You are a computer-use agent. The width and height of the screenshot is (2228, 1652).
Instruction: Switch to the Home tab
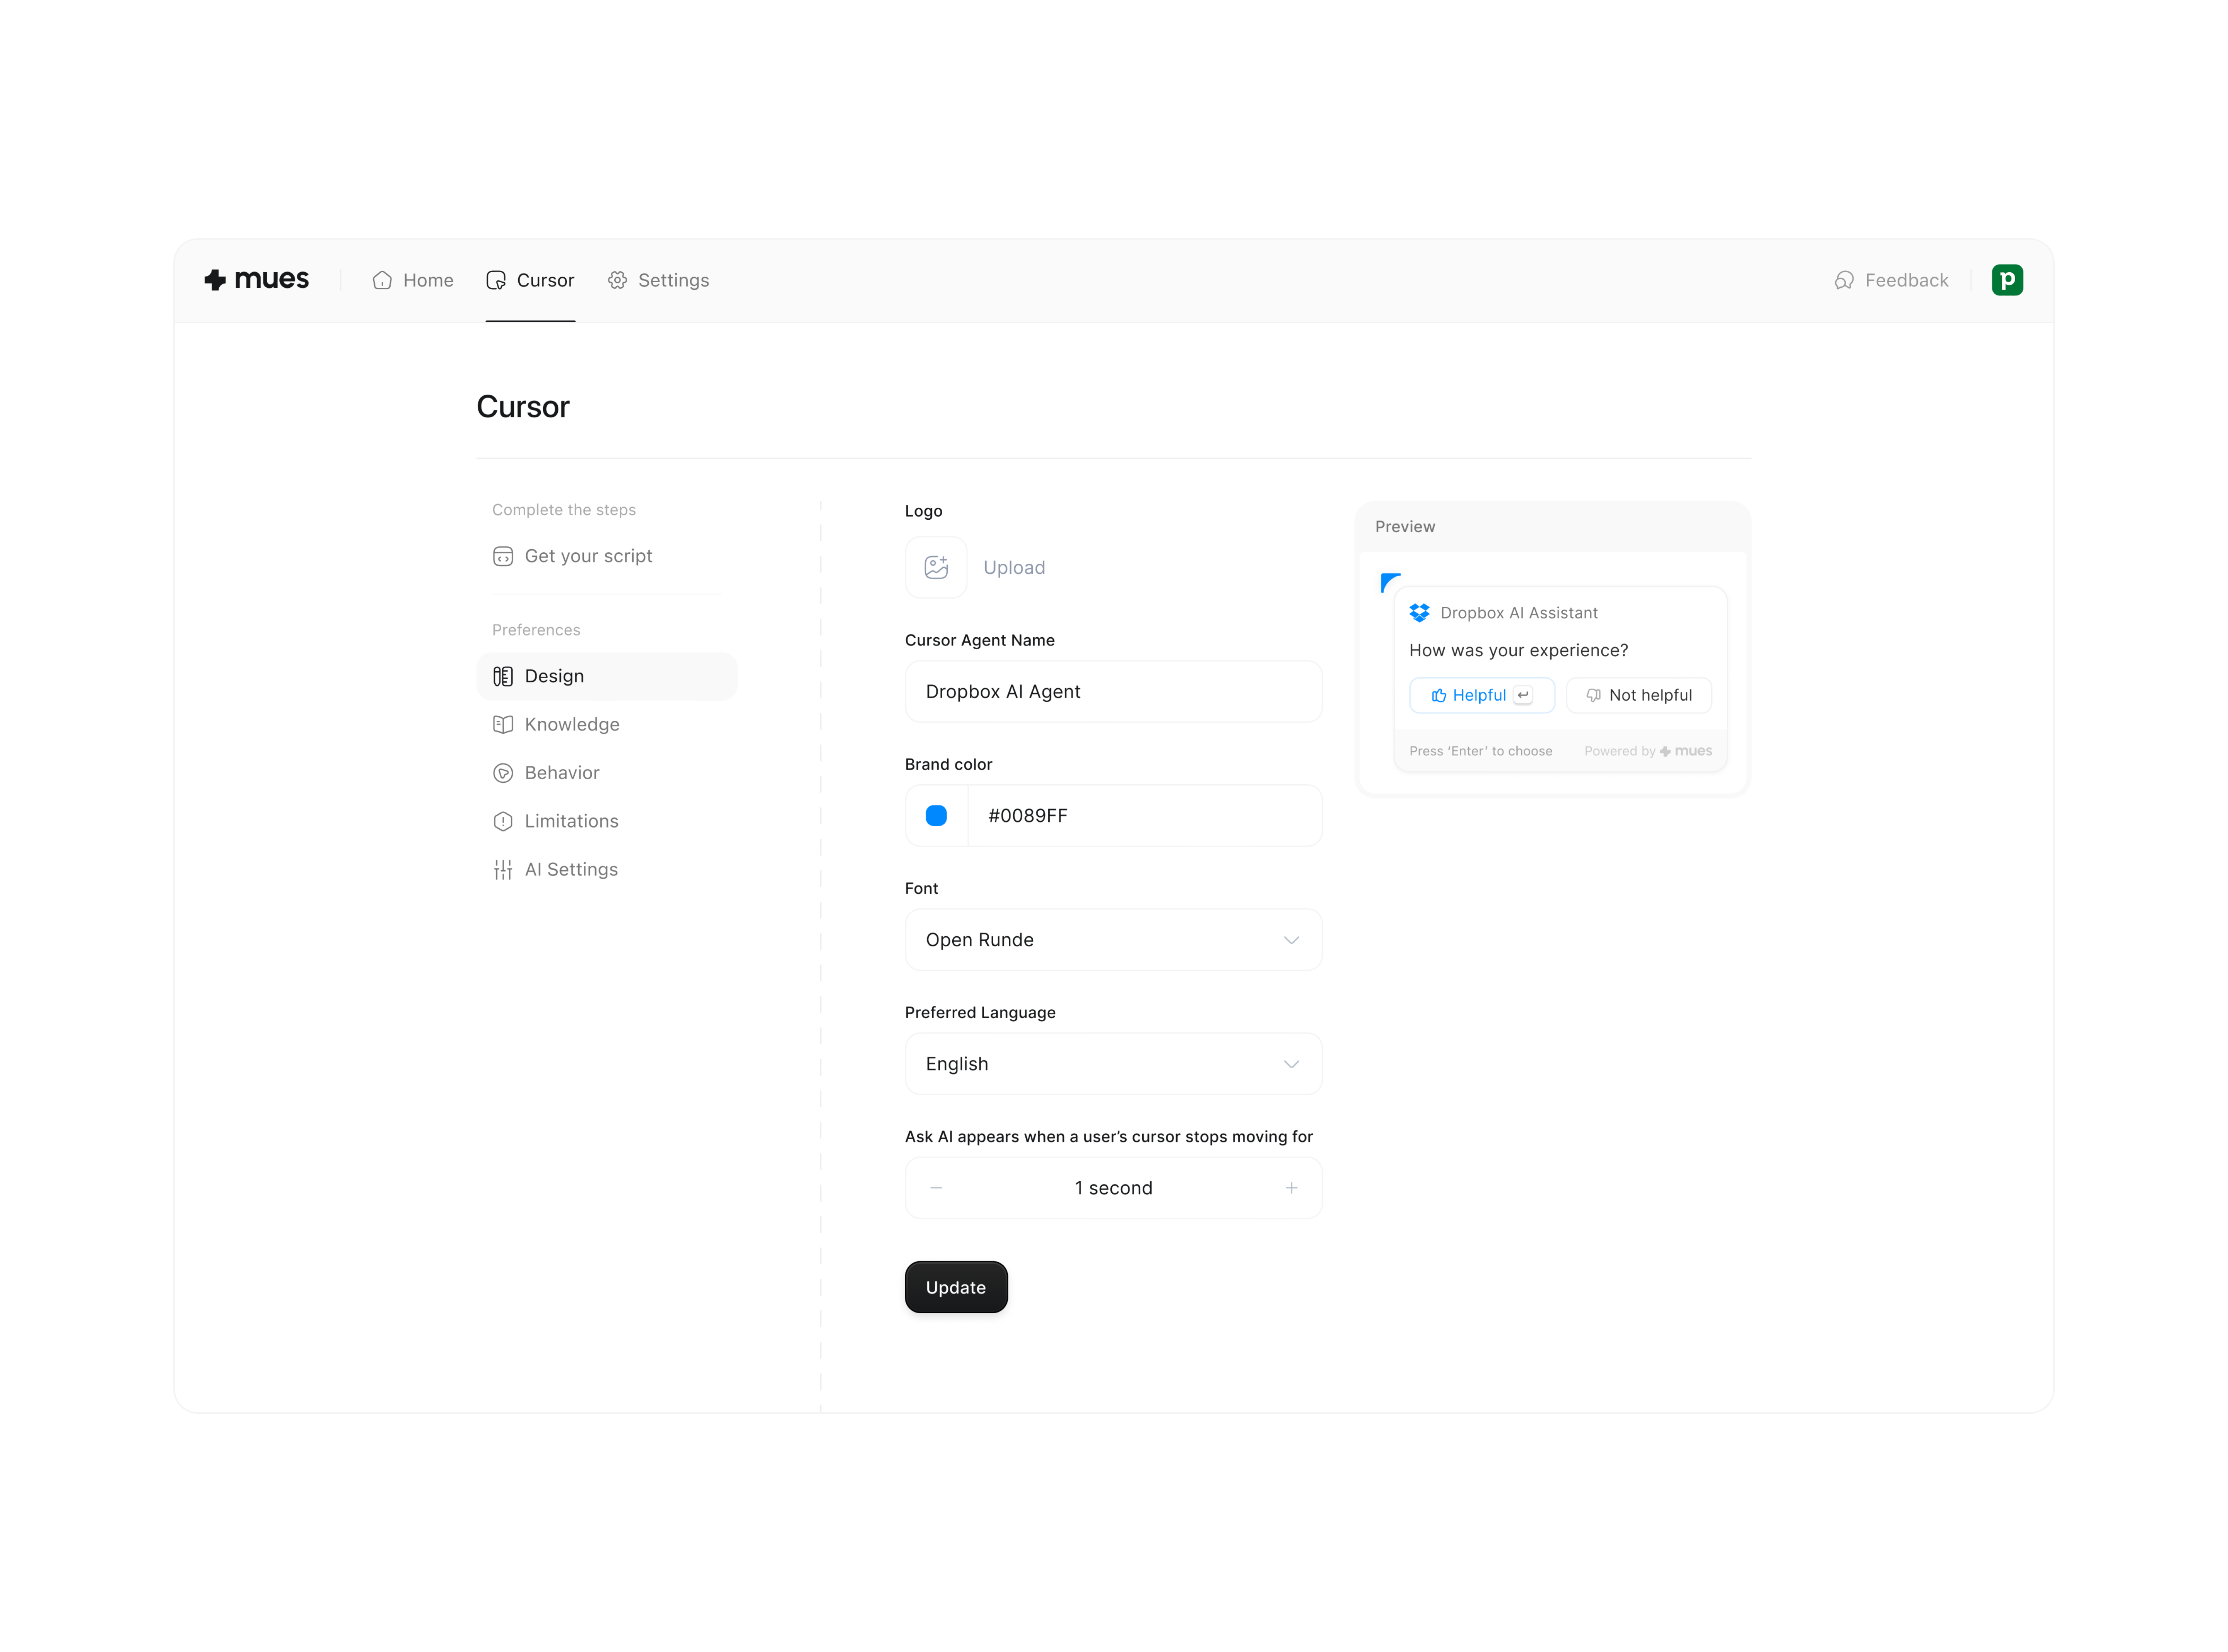click(x=413, y=280)
